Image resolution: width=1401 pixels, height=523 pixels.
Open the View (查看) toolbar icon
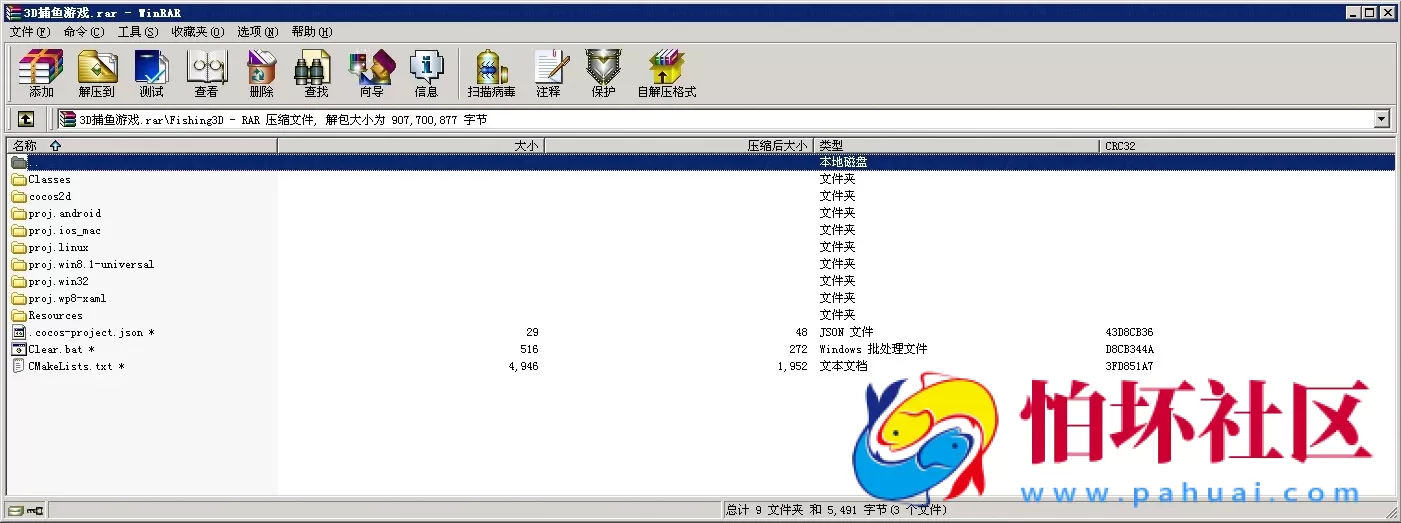pyautogui.click(x=207, y=73)
